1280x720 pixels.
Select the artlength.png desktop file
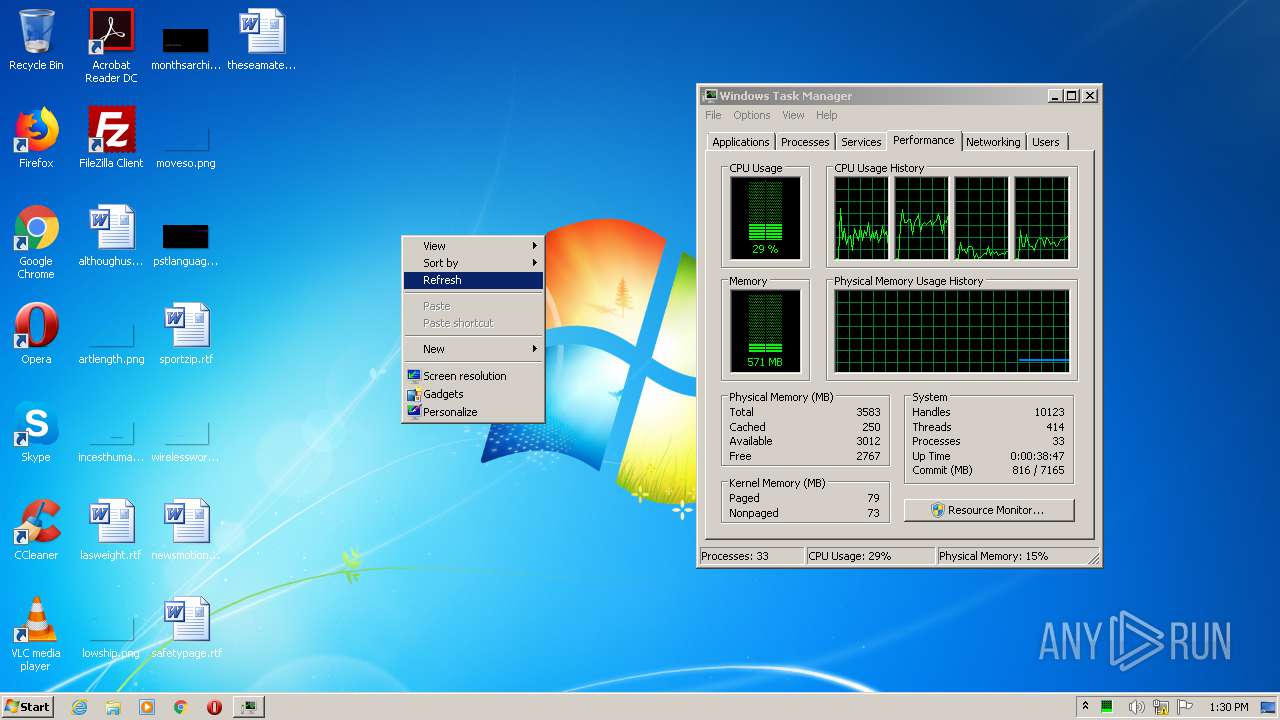[111, 340]
